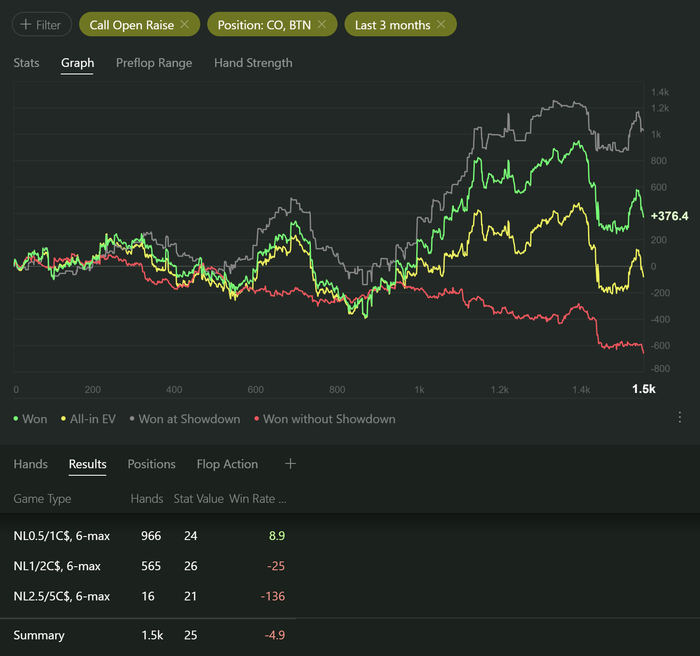Toggle Won at Showdown line visibility
Viewport: 700px width, 656px height.
184,419
